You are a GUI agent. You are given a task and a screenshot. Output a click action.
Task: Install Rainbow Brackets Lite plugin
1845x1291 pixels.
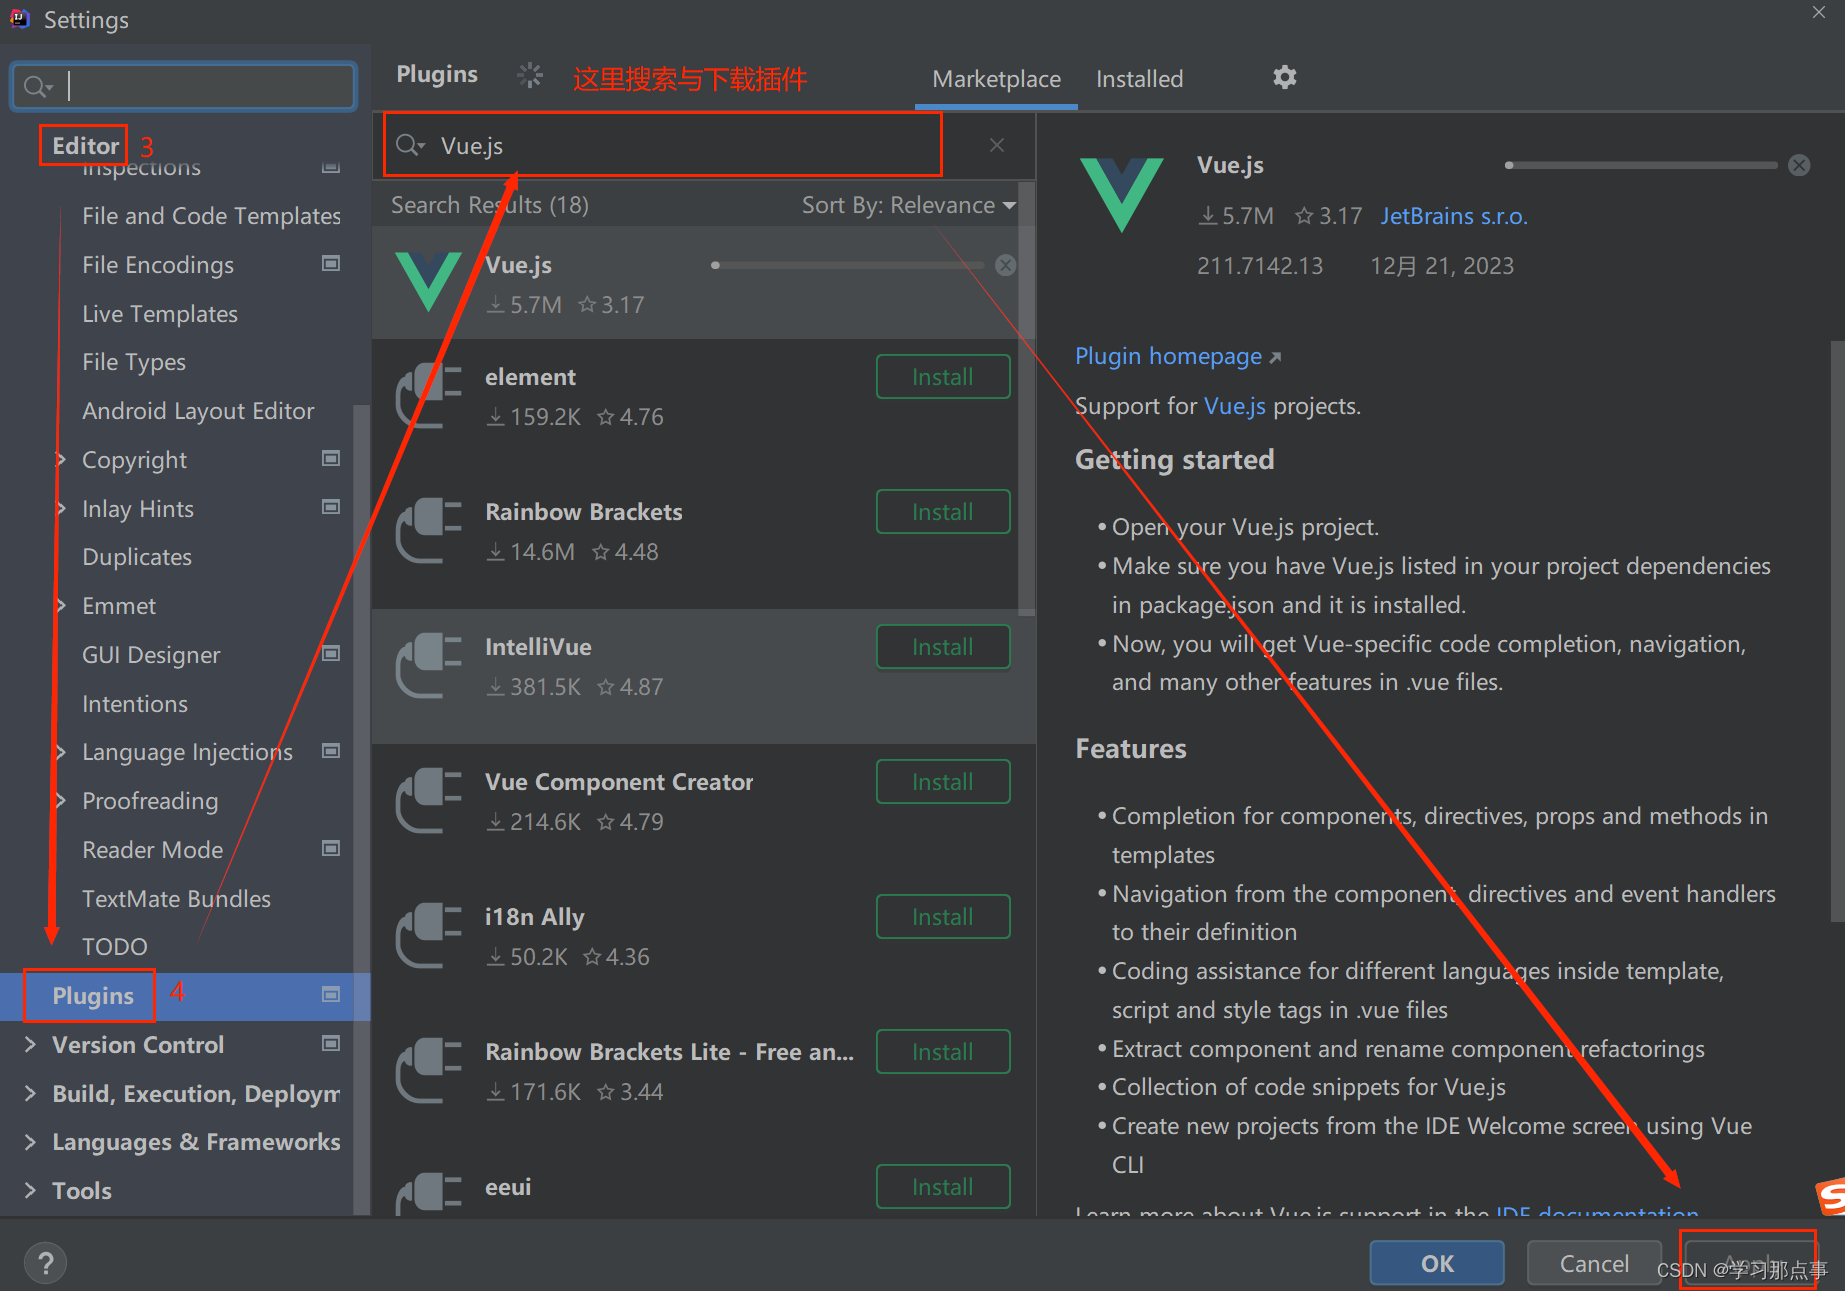pyautogui.click(x=943, y=1052)
